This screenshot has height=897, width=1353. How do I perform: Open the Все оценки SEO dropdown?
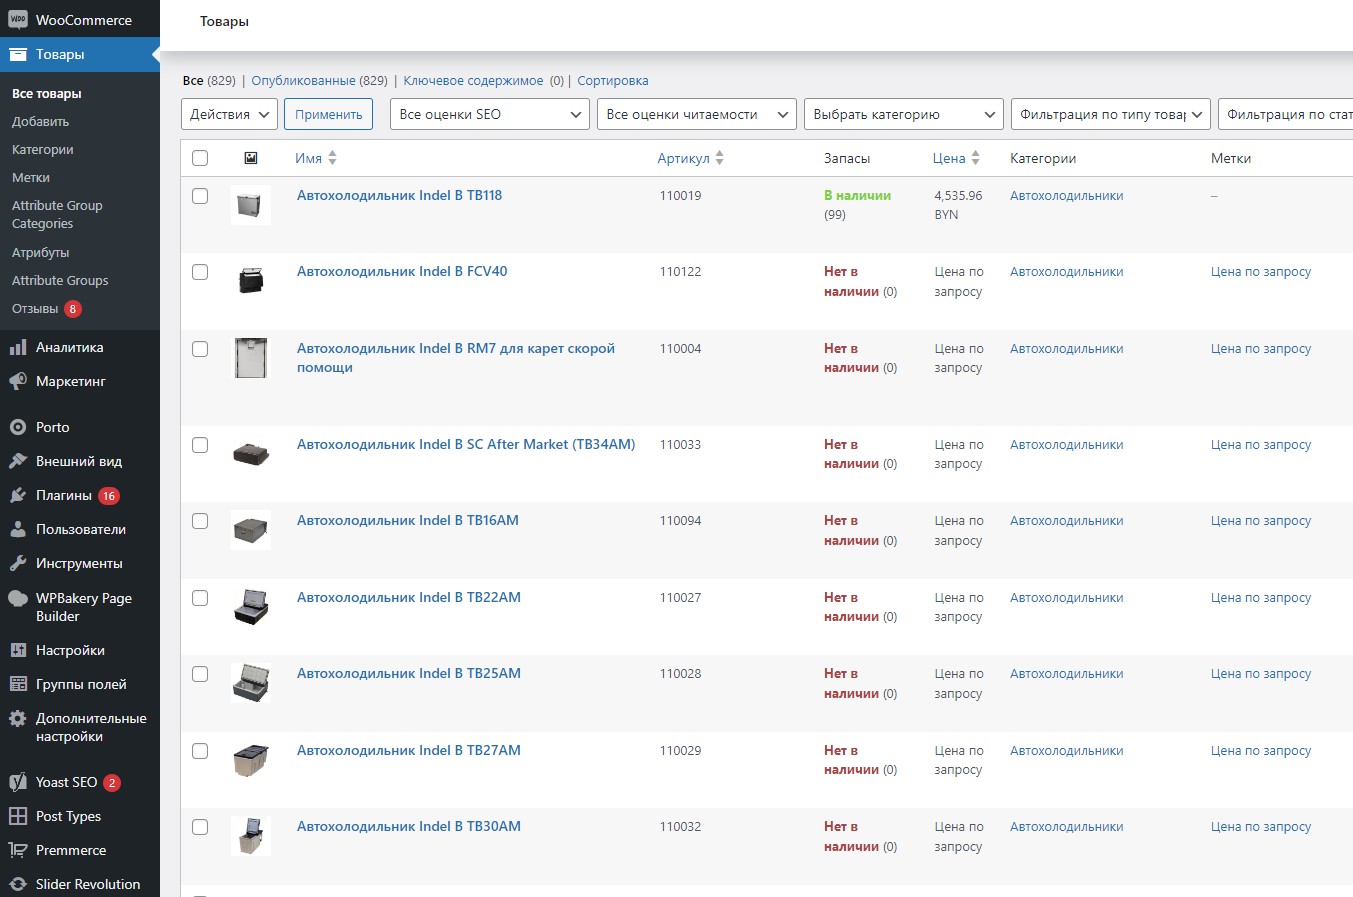point(490,114)
